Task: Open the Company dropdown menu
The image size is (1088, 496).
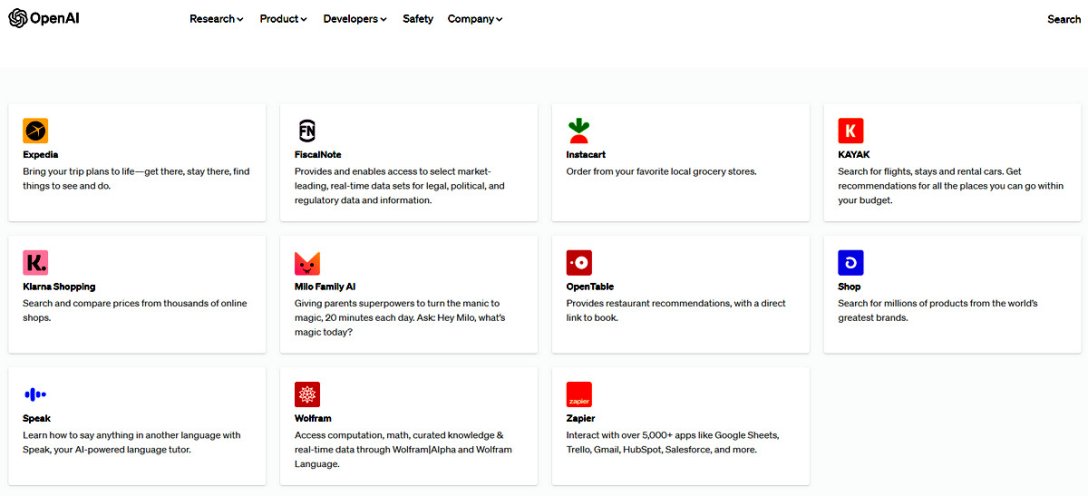Action: point(475,19)
